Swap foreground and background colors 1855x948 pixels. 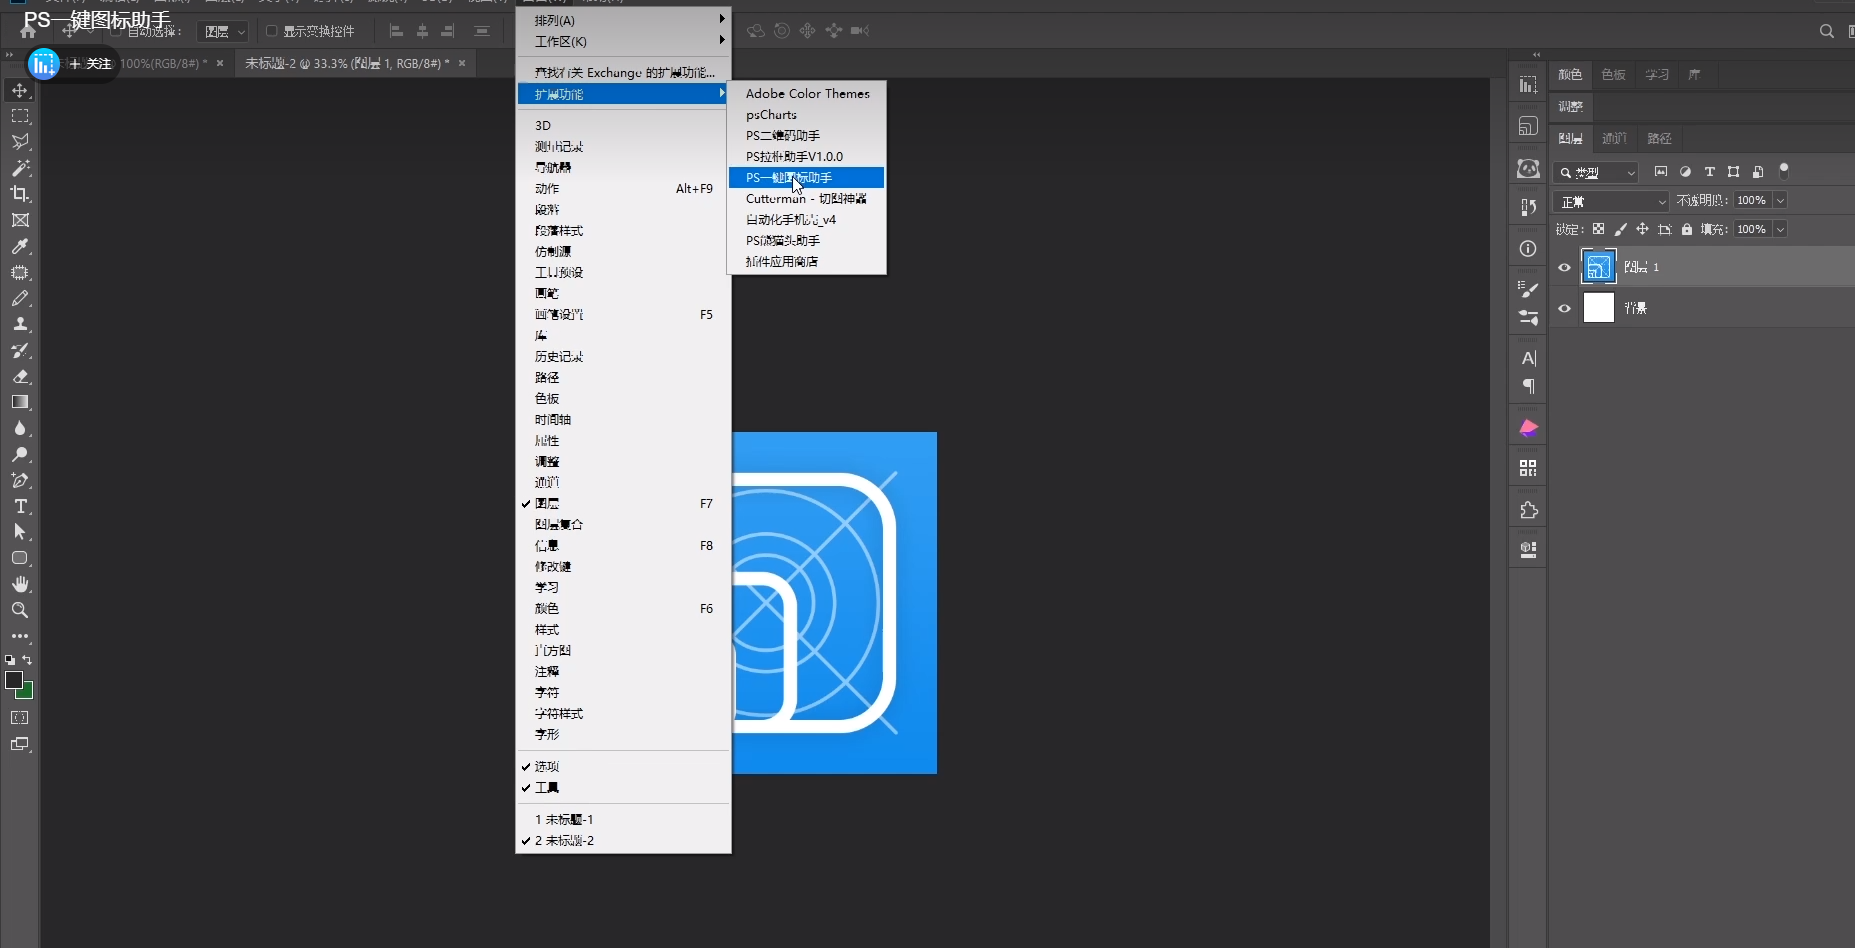point(27,660)
